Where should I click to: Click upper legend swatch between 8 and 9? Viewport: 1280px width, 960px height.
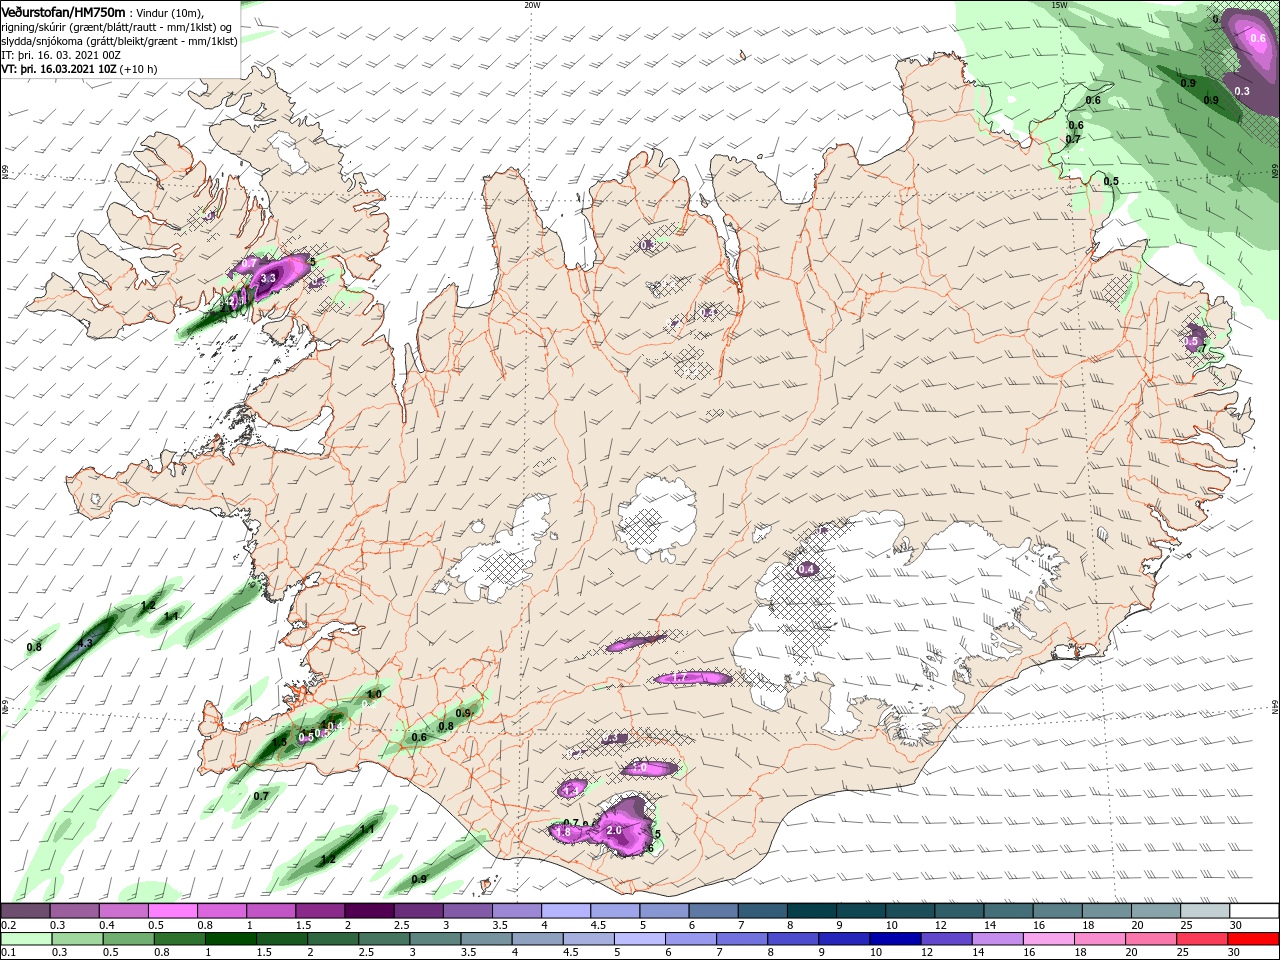tap(812, 911)
